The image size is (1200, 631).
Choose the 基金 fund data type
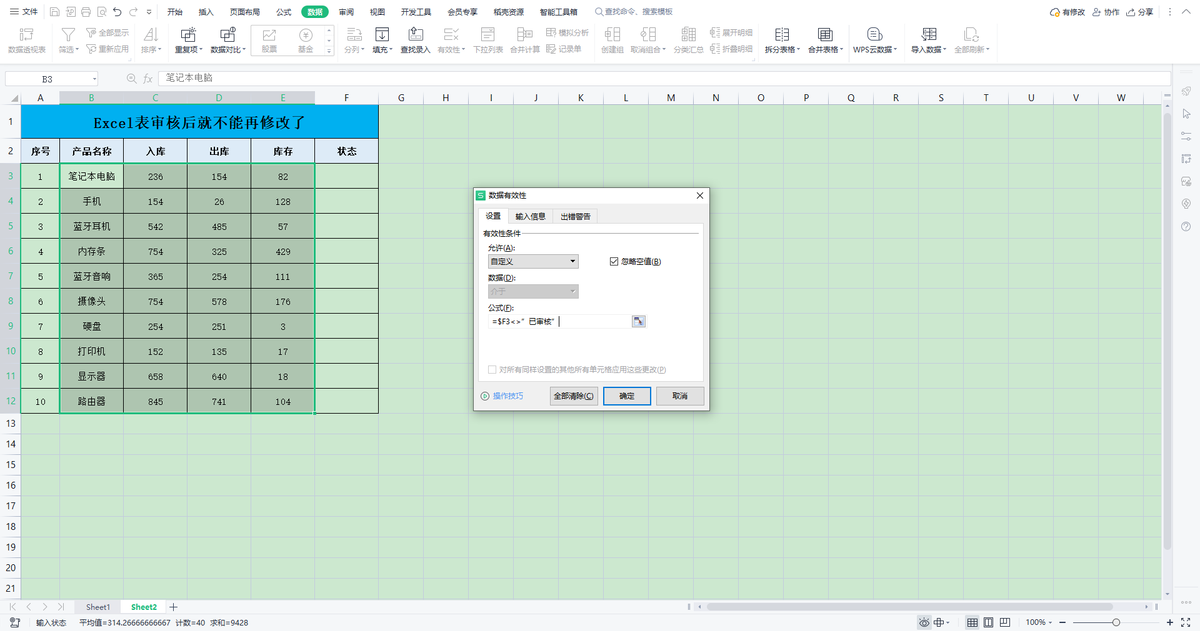[305, 40]
